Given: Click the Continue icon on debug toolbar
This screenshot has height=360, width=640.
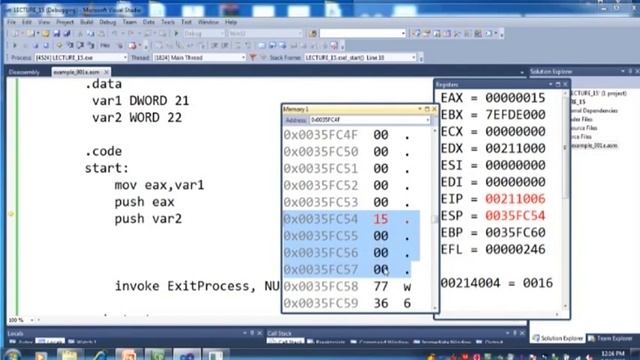Looking at the screenshot, I should [x=15, y=46].
